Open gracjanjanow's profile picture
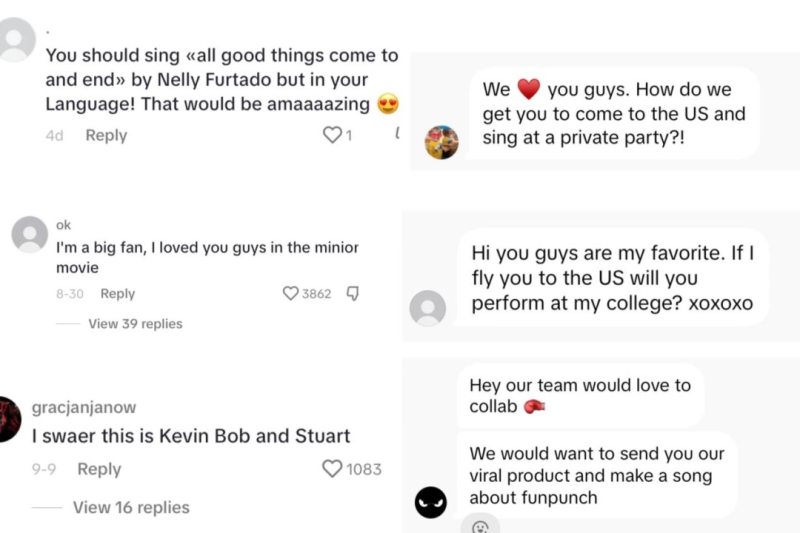The image size is (800, 533). click(10, 420)
